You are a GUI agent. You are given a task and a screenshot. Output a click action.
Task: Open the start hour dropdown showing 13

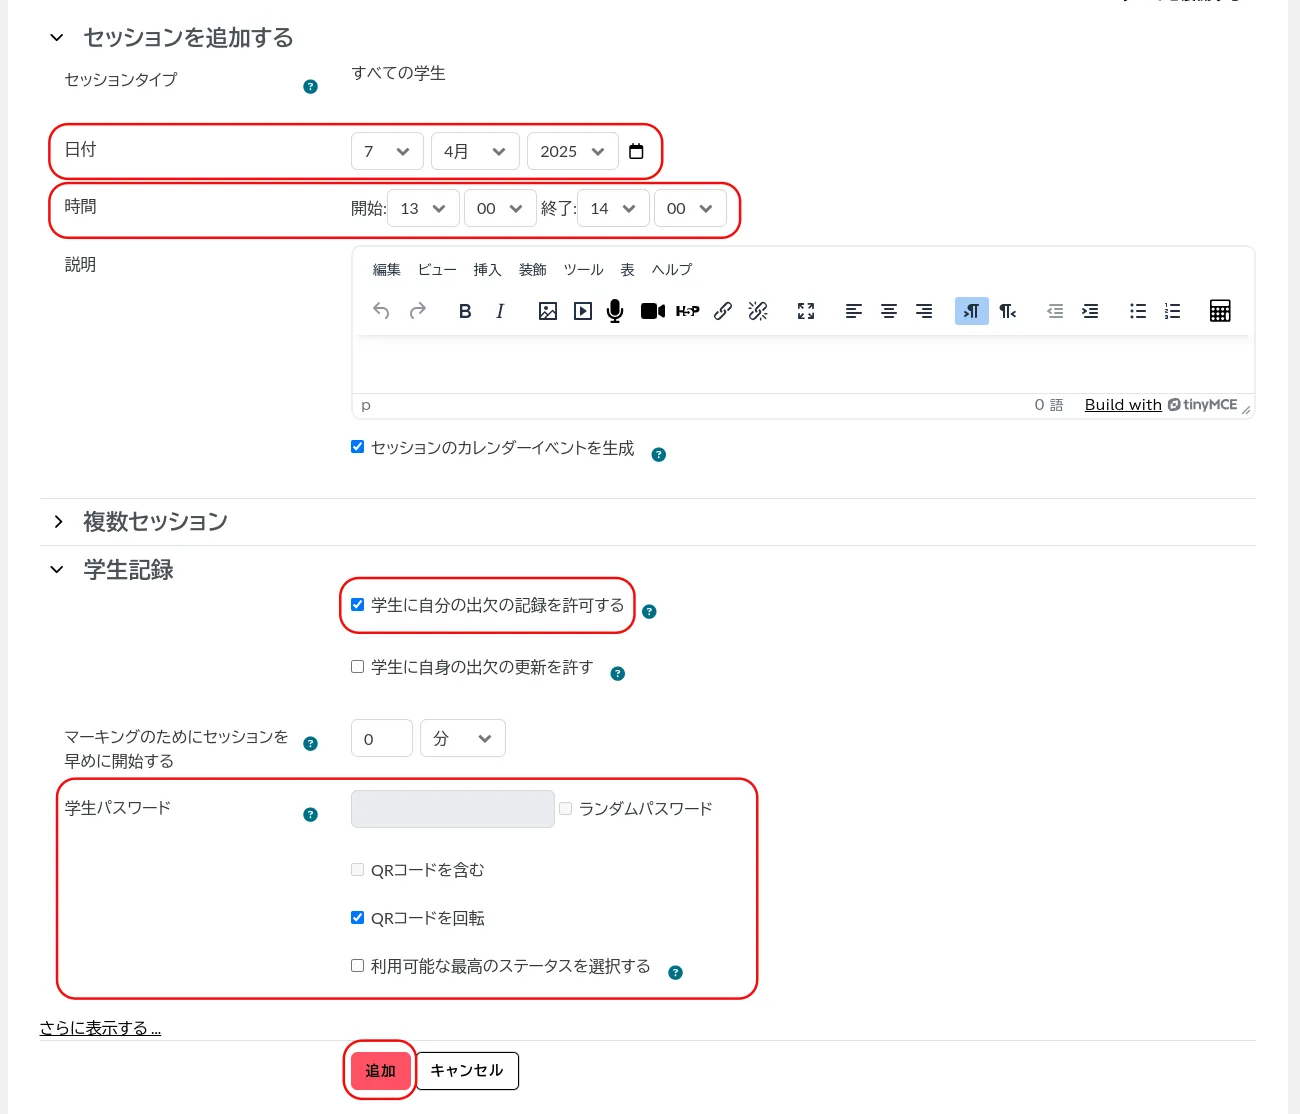(x=423, y=209)
